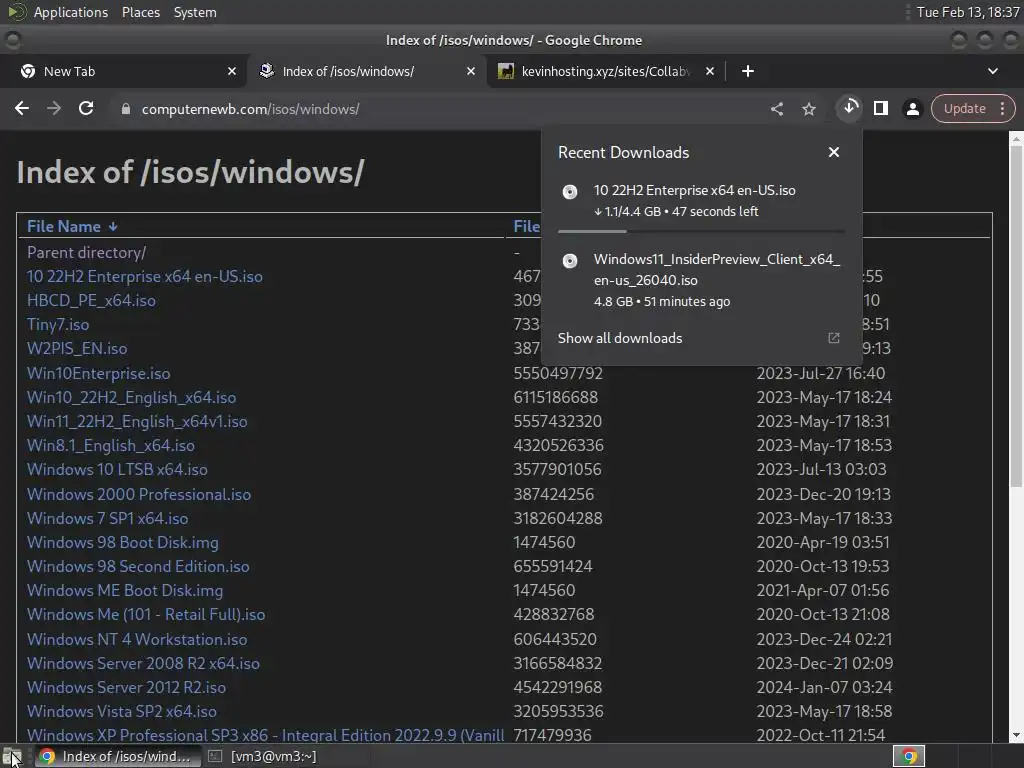
Task: Open the Chrome profile icon
Action: pyautogui.click(x=912, y=109)
